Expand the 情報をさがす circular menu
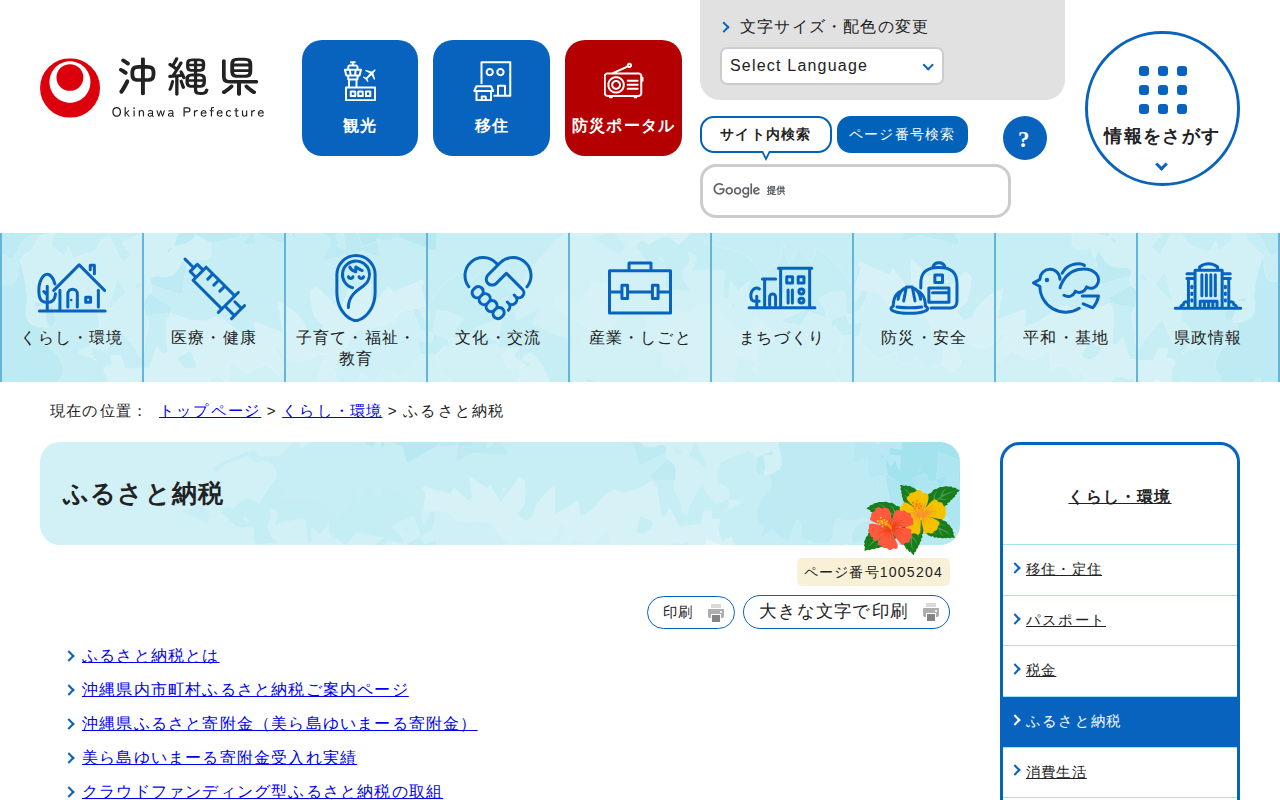 (x=1162, y=109)
